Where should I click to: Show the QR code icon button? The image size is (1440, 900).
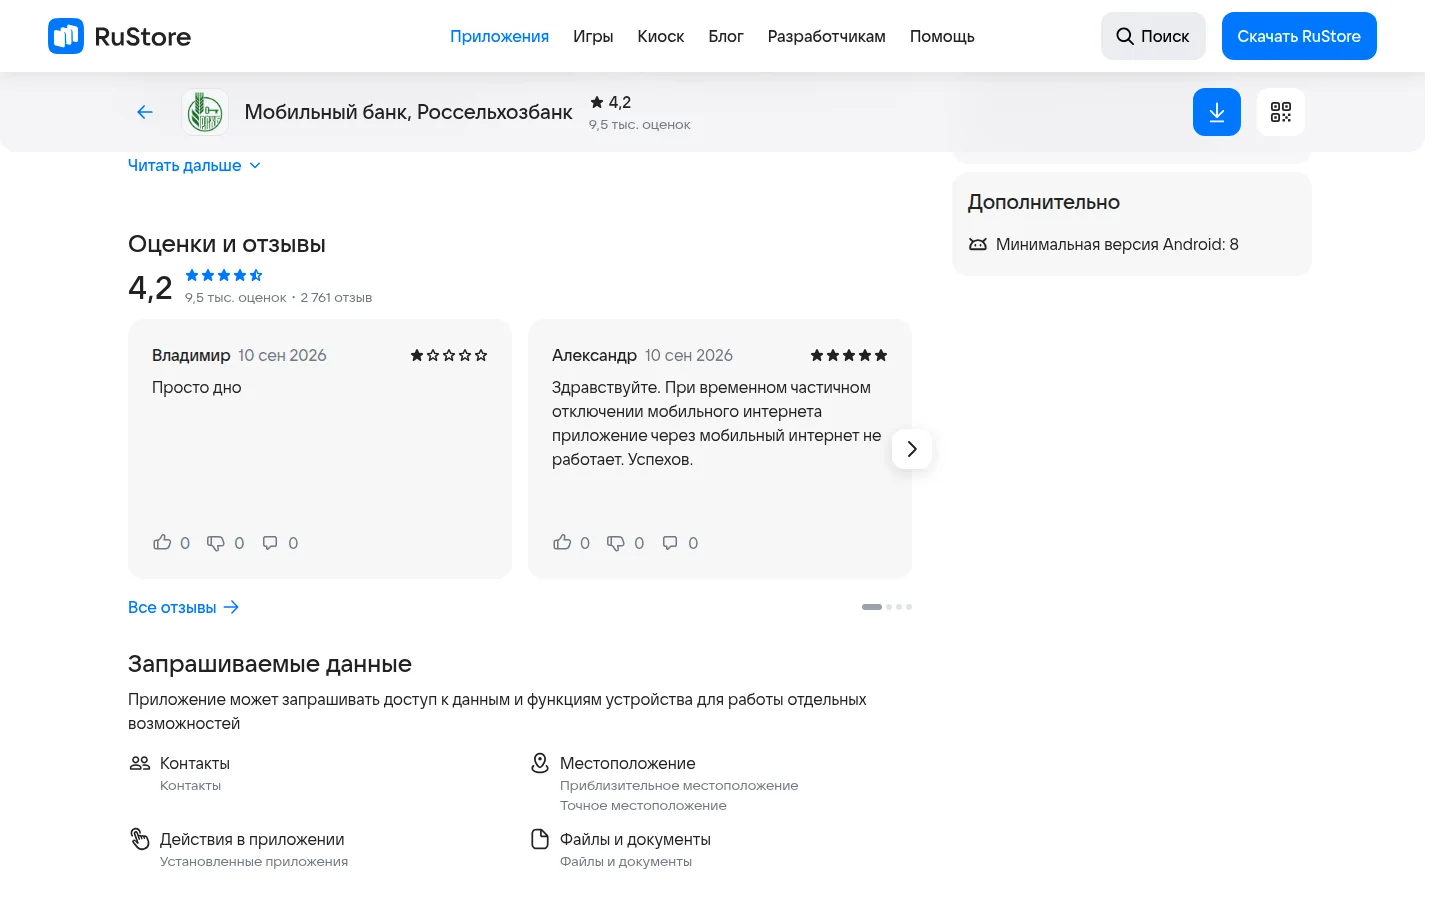[1281, 112]
